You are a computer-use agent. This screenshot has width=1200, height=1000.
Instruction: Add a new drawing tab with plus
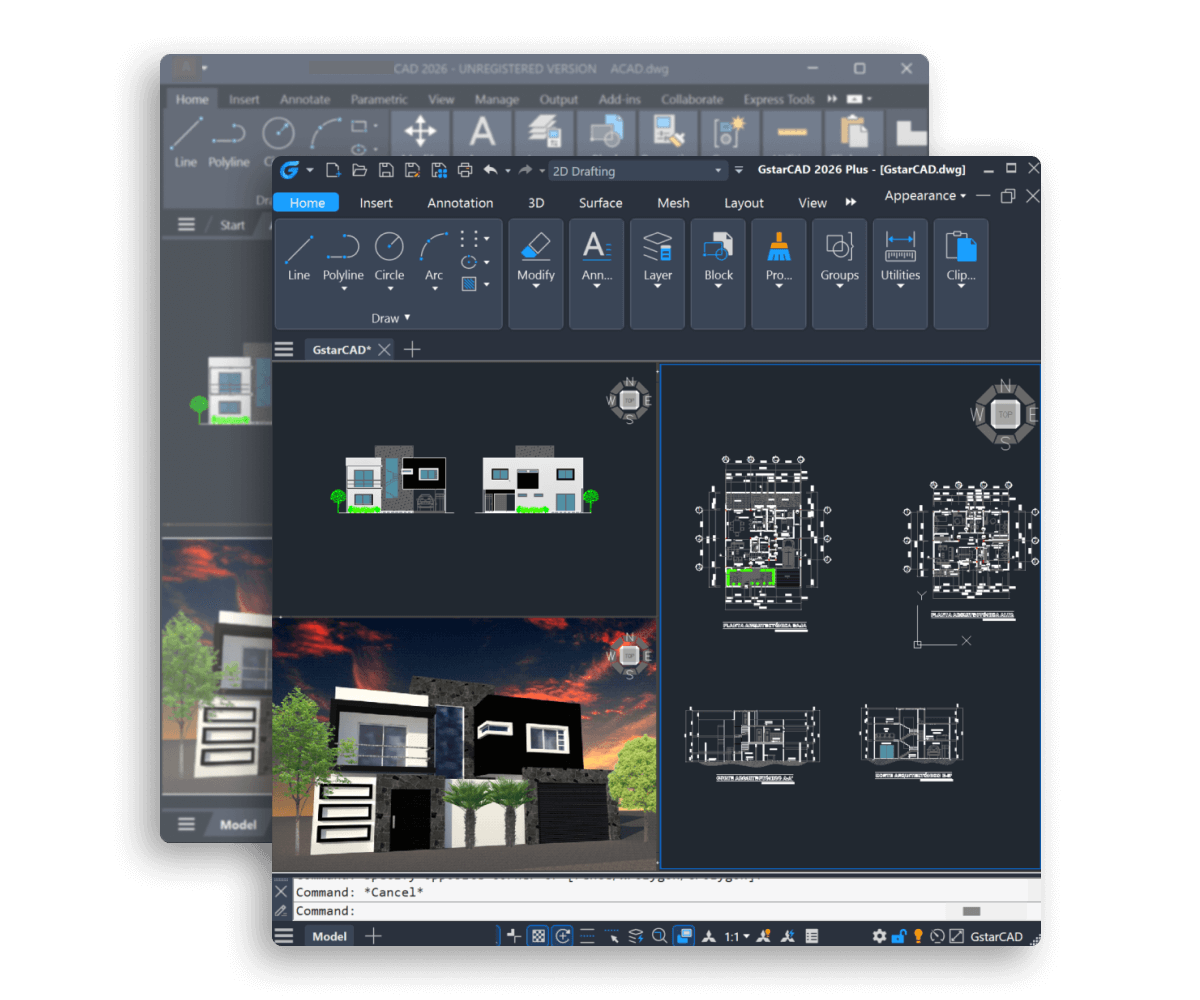pos(412,349)
